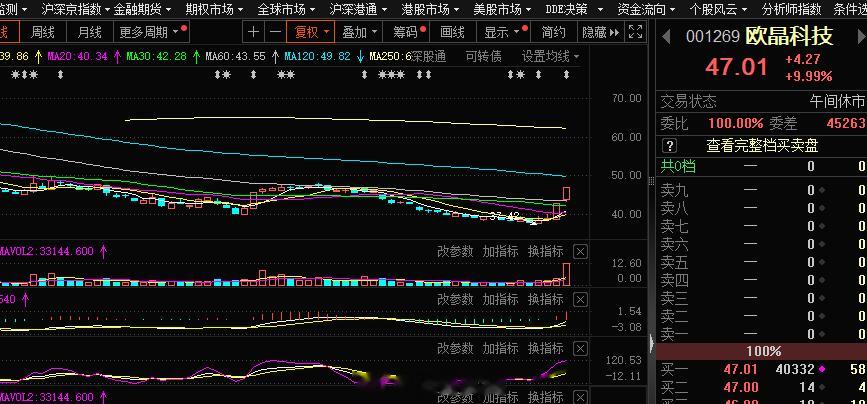Viewport: 867px width, 404px height.
Task: Click the MA20:40.34 label
Action: 77,56
